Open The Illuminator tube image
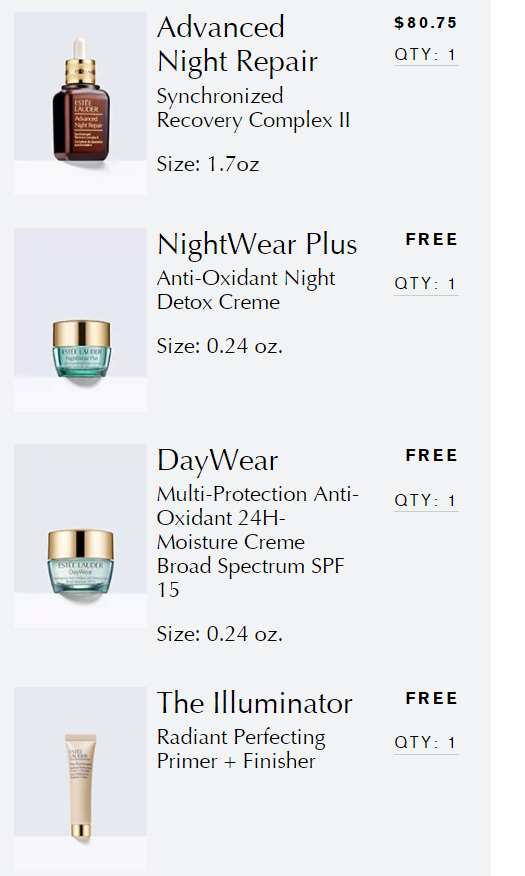 coord(80,779)
